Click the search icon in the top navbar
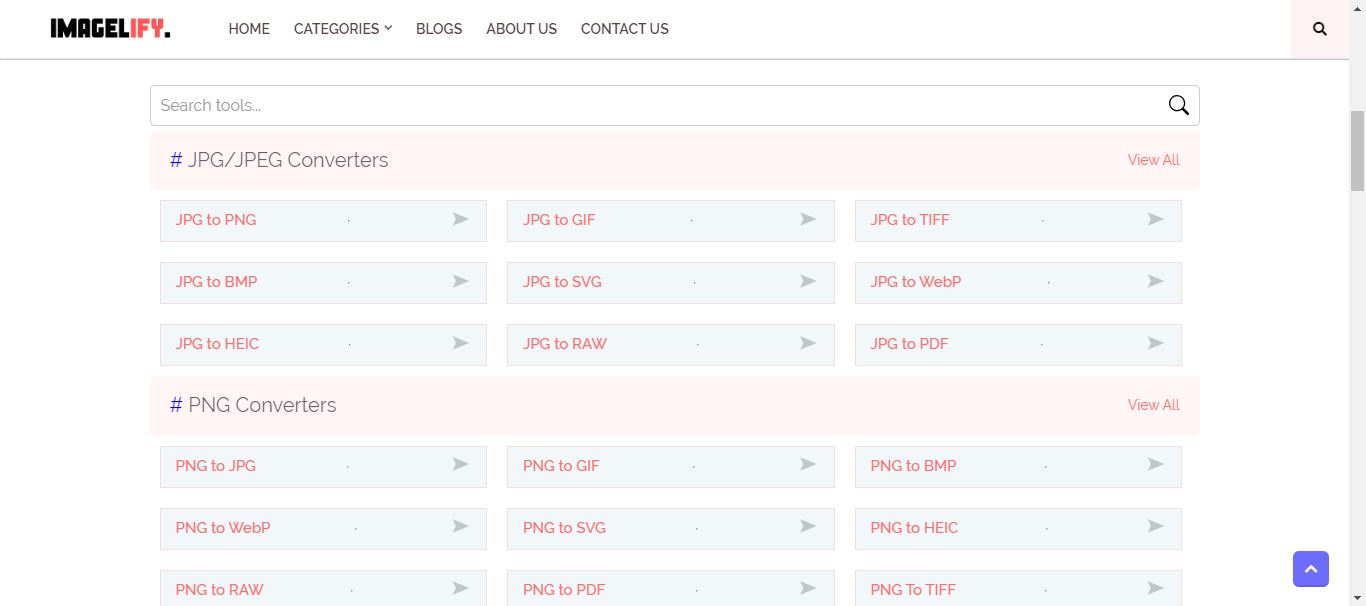The height and width of the screenshot is (606, 1366). point(1319,28)
